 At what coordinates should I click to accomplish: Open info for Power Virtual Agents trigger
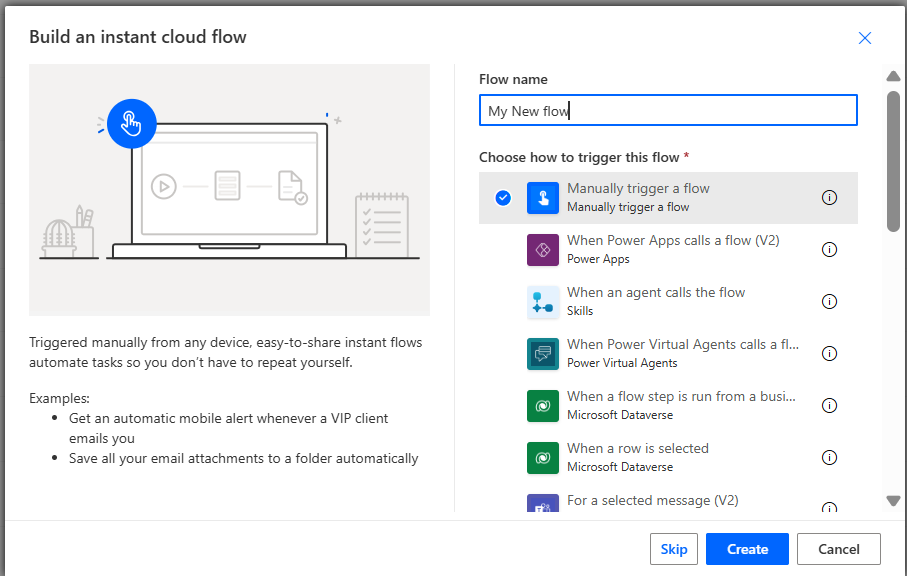click(829, 354)
